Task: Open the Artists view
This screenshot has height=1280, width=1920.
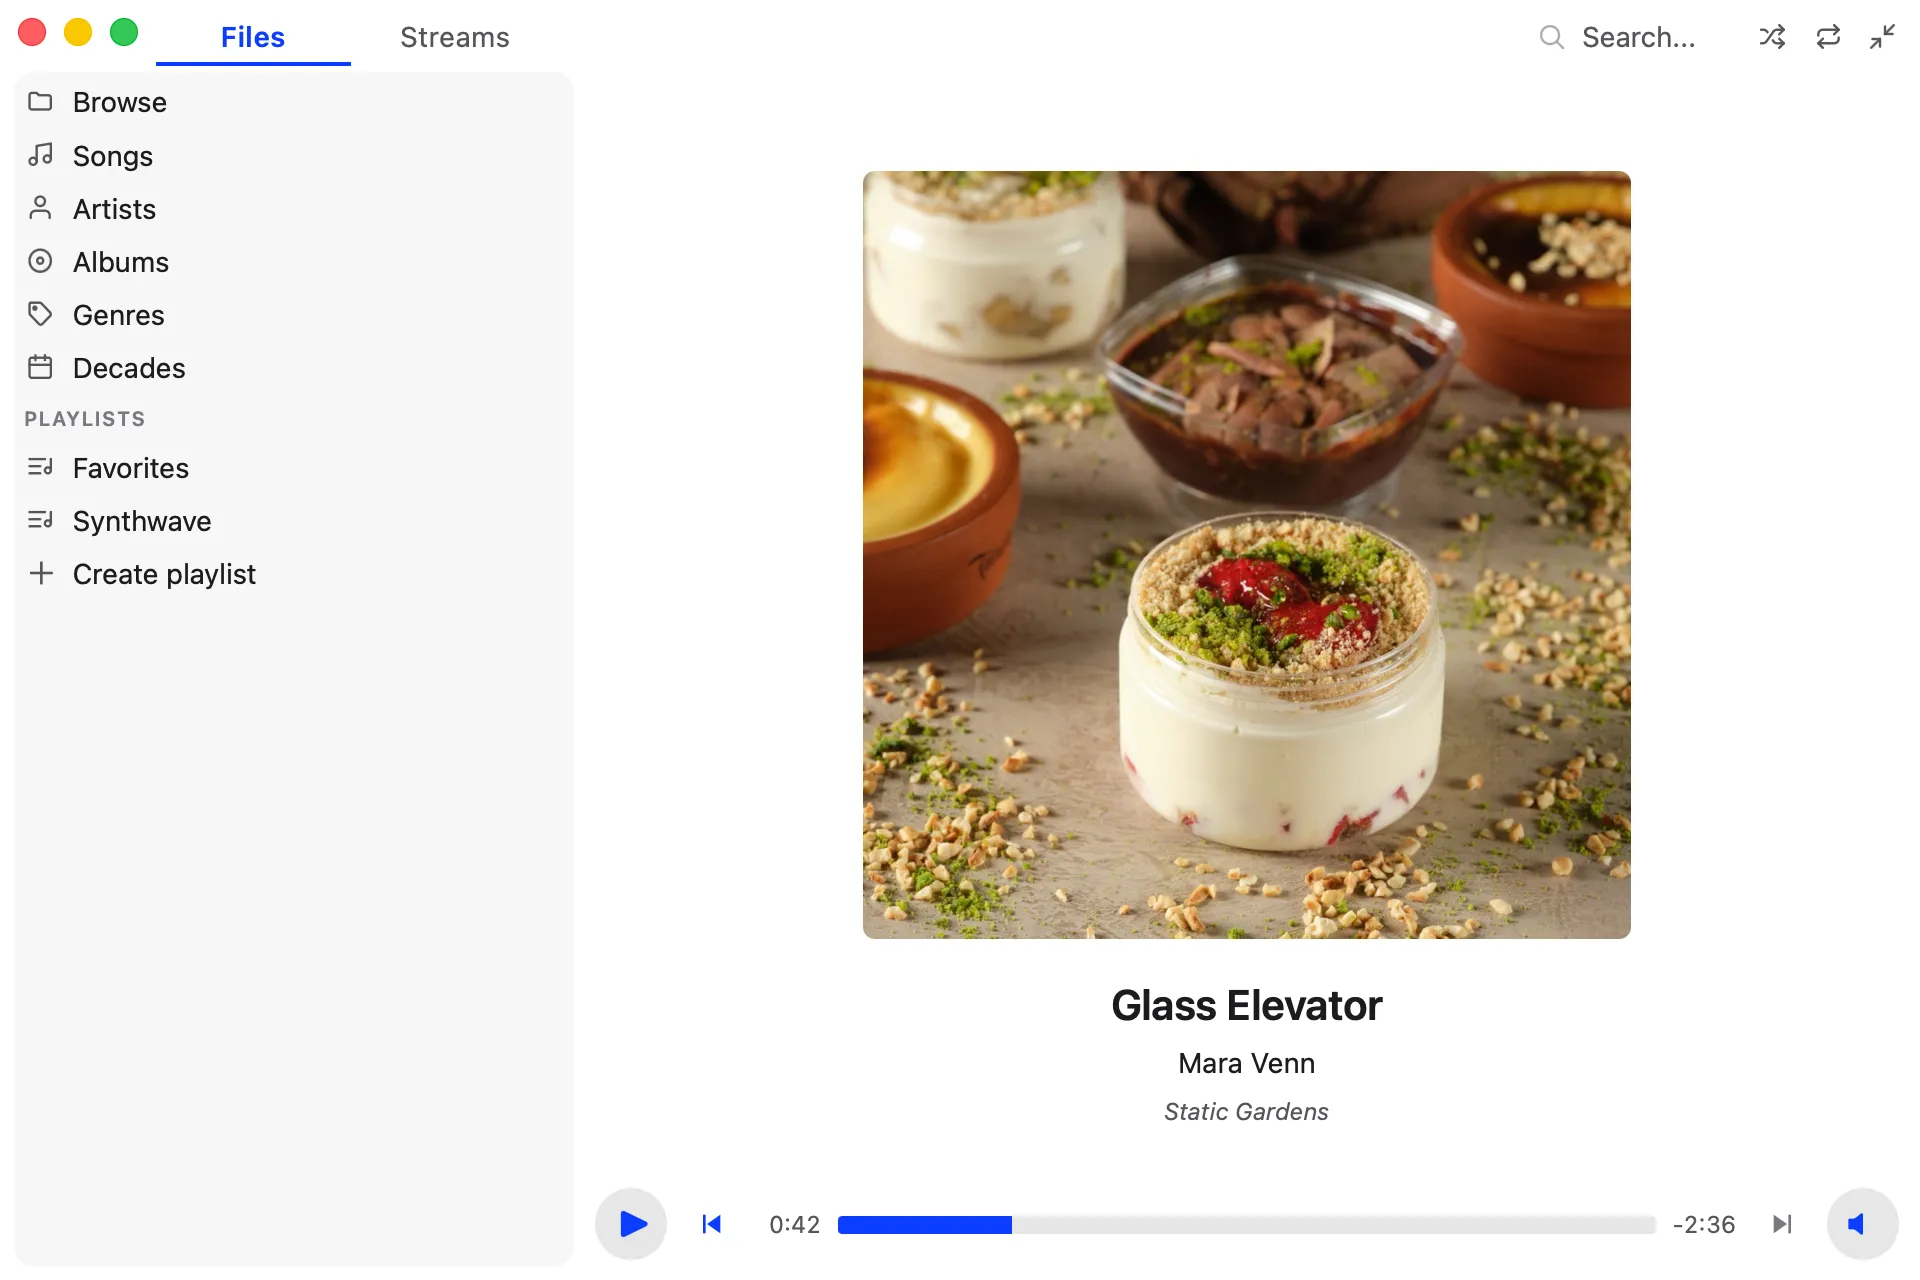Action: tap(294, 208)
